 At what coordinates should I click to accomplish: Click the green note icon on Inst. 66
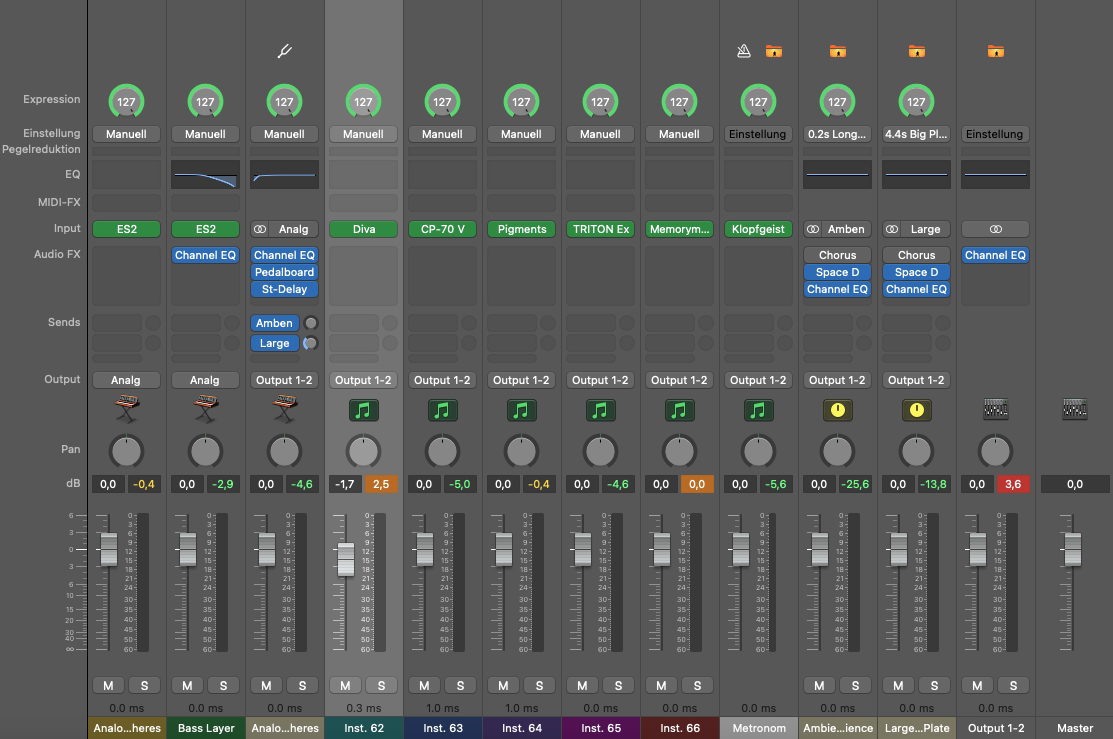(679, 410)
